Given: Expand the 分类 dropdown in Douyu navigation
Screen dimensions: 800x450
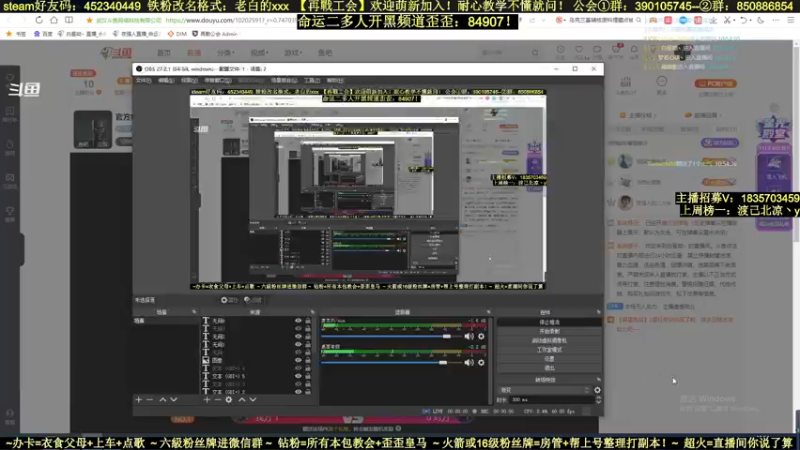Looking at the screenshot, I should [225, 53].
